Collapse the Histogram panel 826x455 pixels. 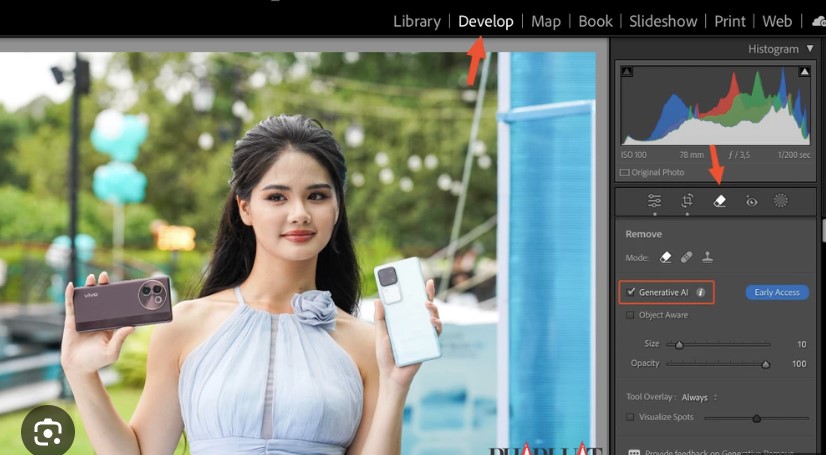[810, 49]
